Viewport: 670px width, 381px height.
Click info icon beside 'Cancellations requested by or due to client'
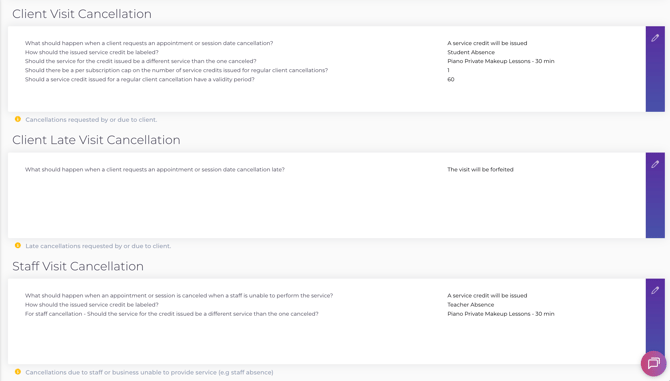[x=18, y=119]
